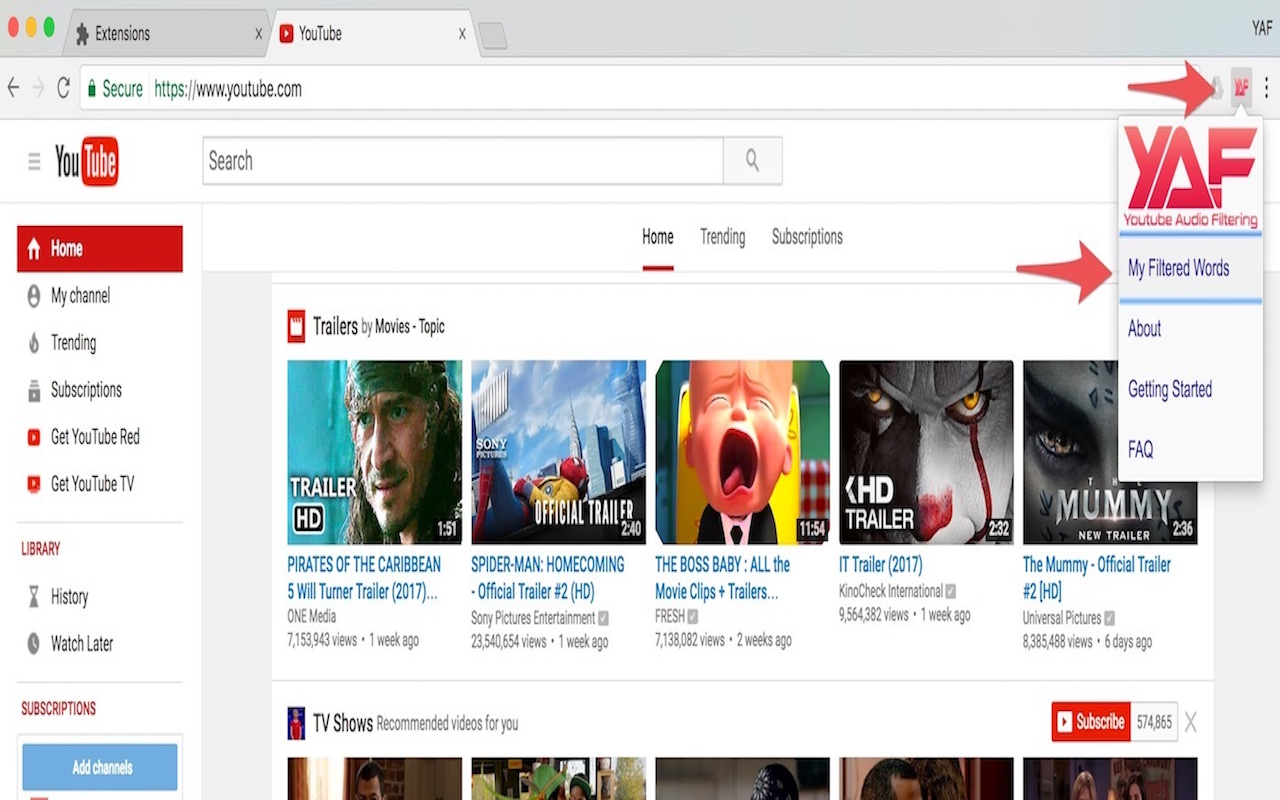Click the YAF profile name in title bar
Viewport: 1280px width, 800px height.
point(1262,28)
